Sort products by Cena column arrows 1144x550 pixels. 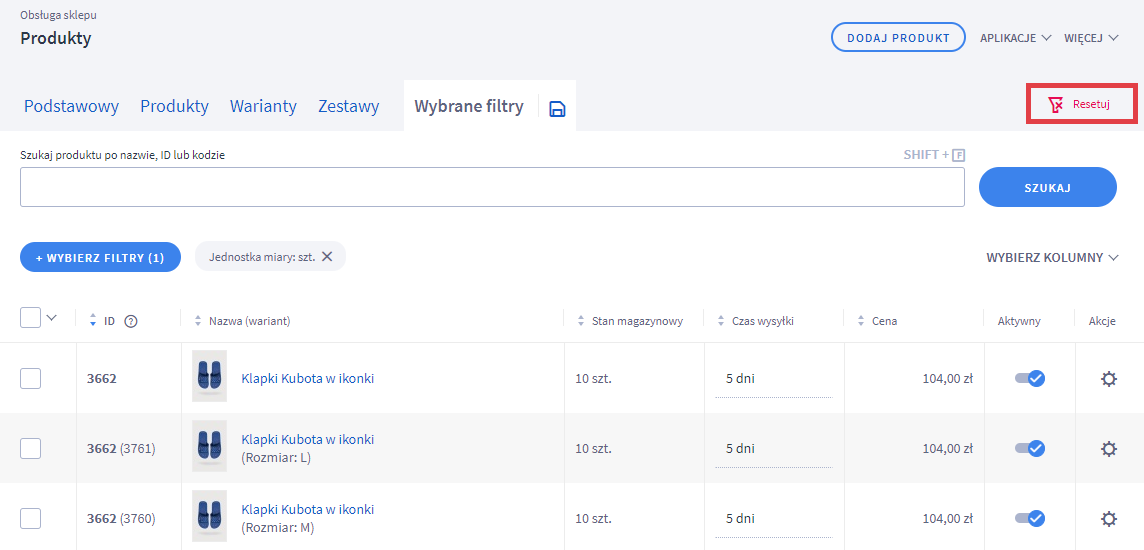point(861,321)
